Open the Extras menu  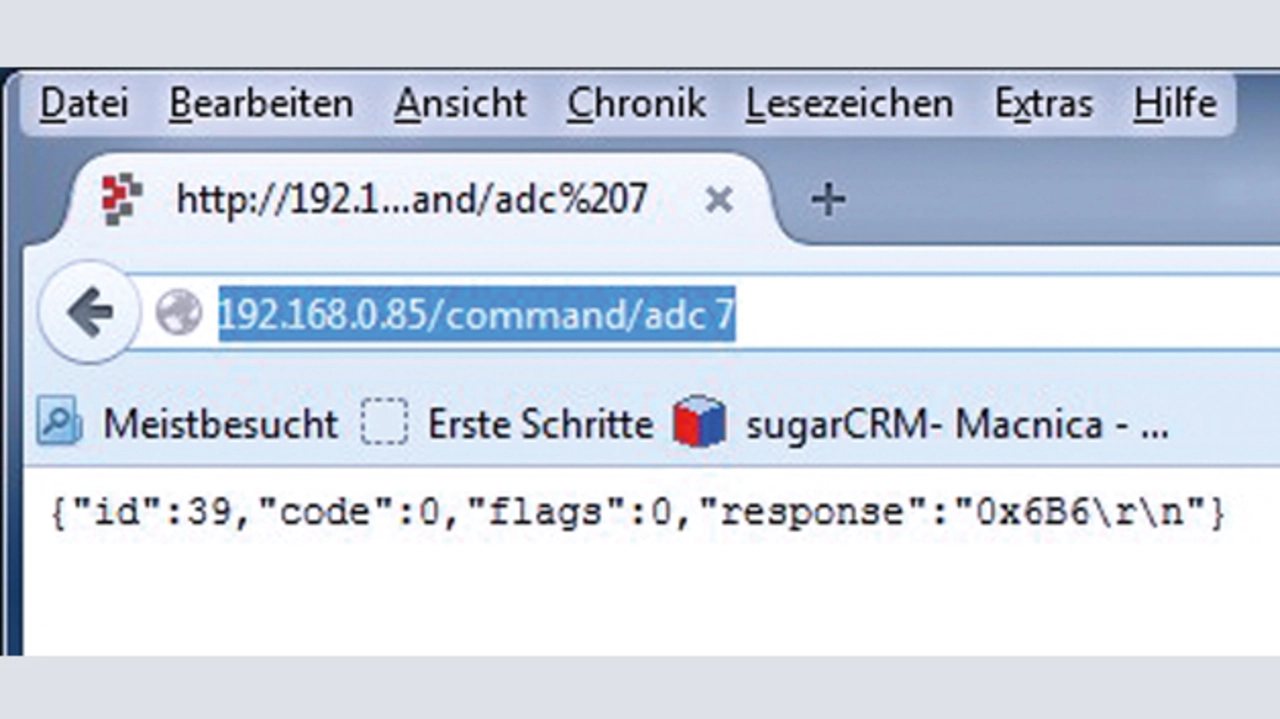[1044, 104]
